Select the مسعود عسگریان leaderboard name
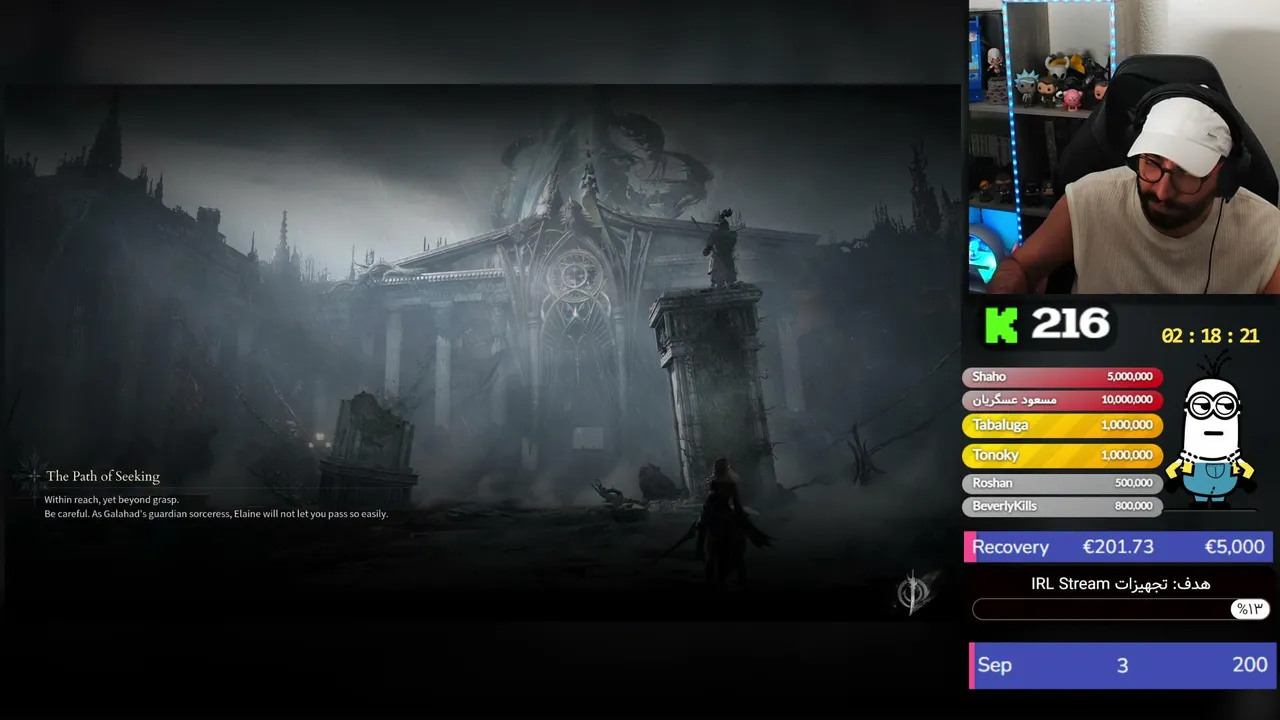This screenshot has height=720, width=1280. [1014, 400]
